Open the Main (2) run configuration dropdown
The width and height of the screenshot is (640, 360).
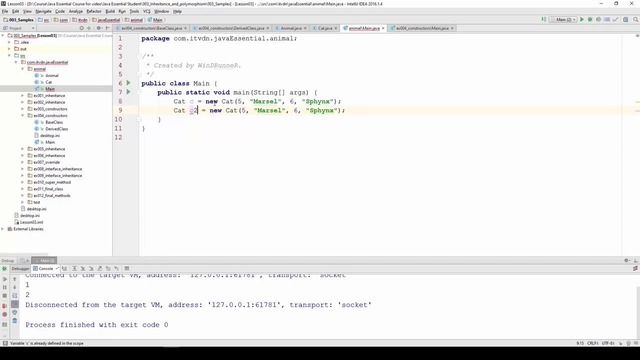click(x=563, y=20)
